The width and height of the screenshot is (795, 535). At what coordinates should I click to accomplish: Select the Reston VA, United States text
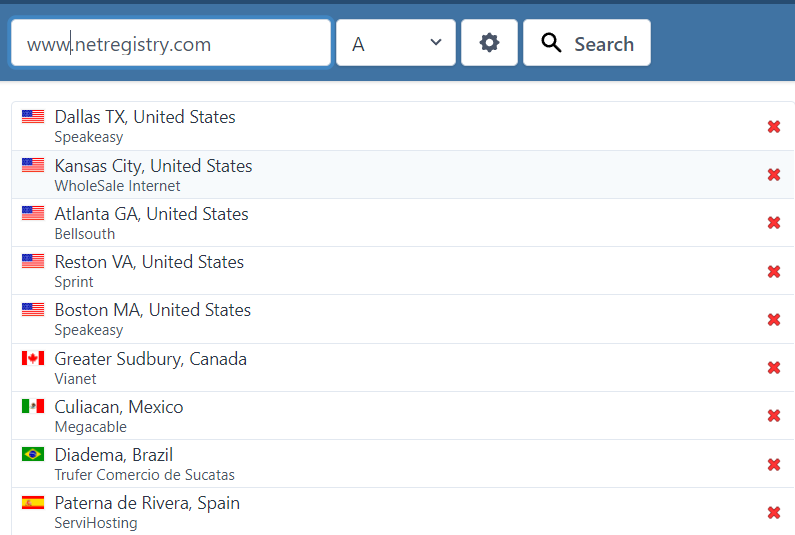[x=149, y=262]
